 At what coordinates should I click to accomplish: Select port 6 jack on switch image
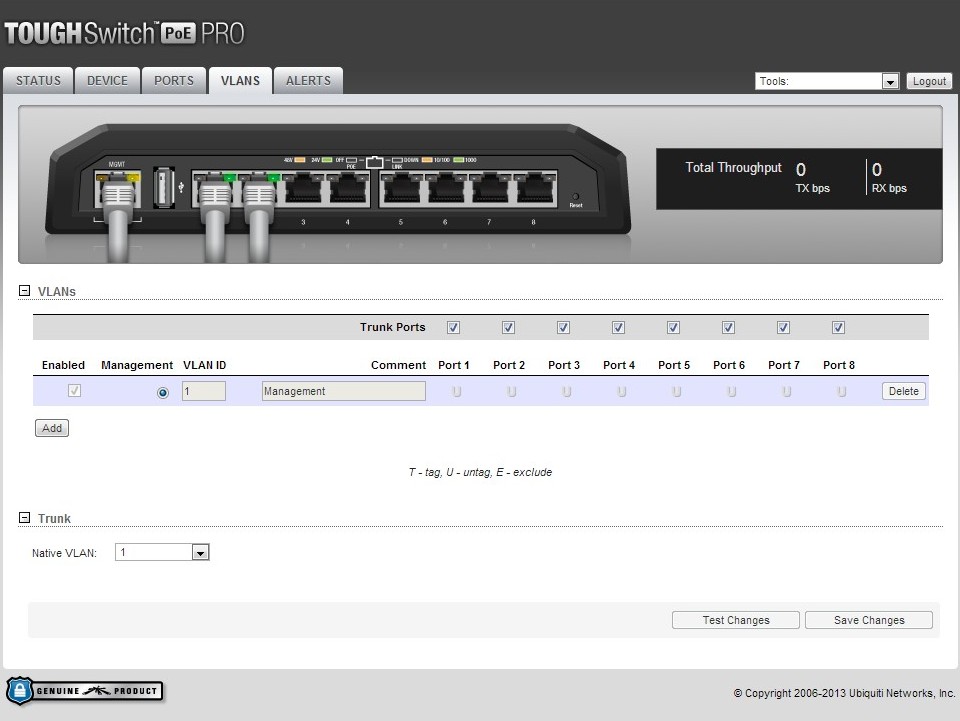coord(446,189)
